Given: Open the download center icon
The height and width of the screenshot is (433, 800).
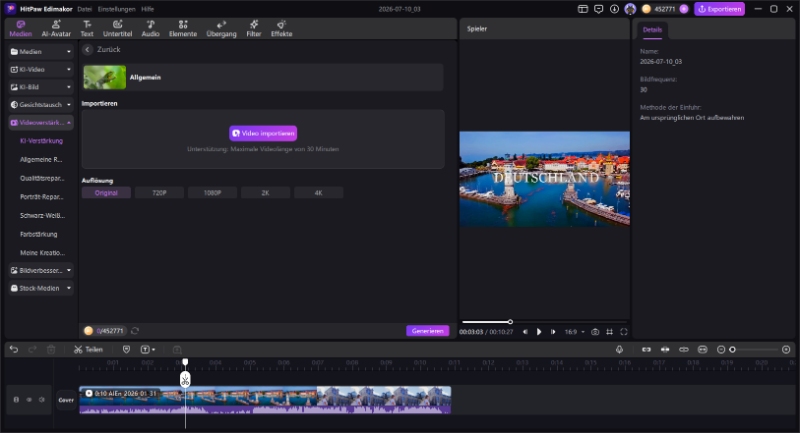Looking at the screenshot, I should 614,9.
